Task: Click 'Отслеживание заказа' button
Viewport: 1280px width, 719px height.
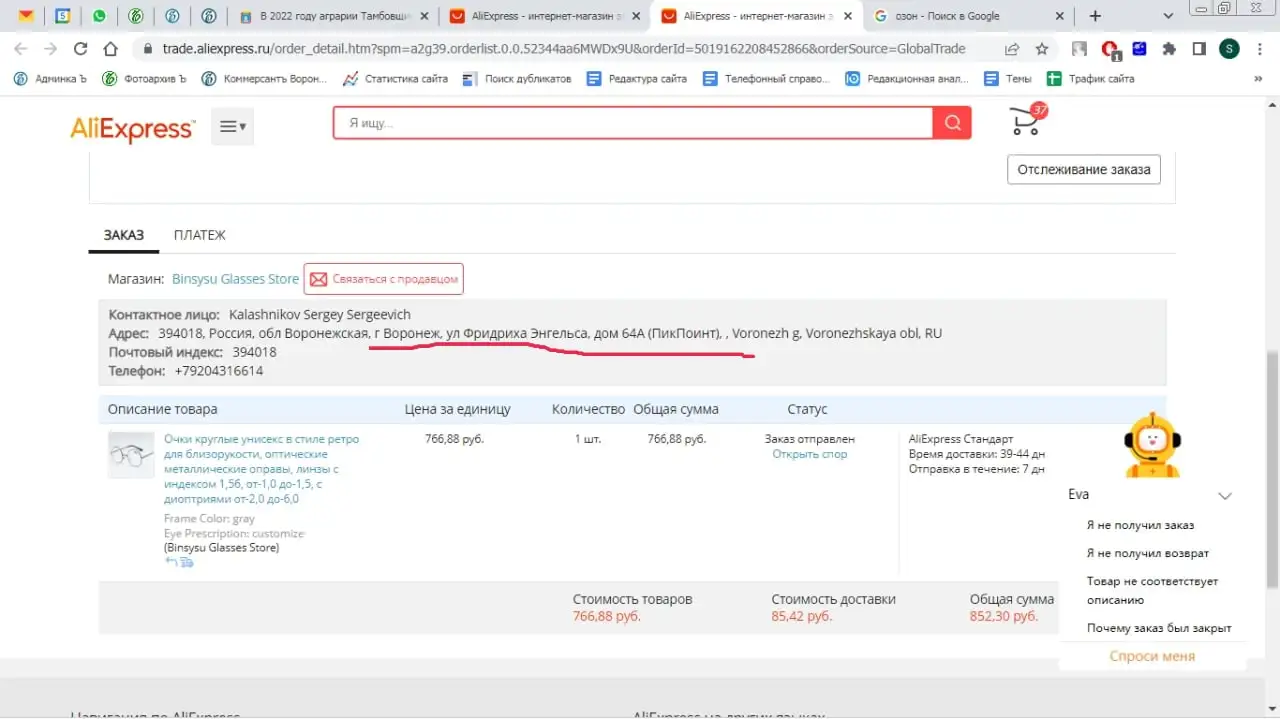Action: click(1084, 170)
